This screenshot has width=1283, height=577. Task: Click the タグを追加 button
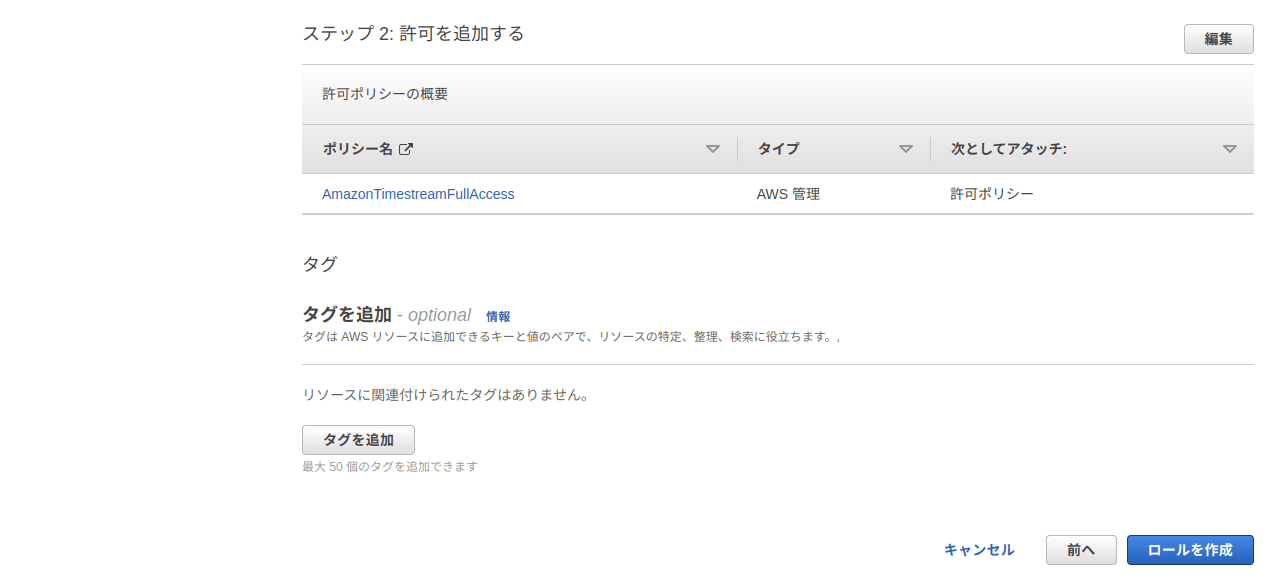tap(358, 440)
